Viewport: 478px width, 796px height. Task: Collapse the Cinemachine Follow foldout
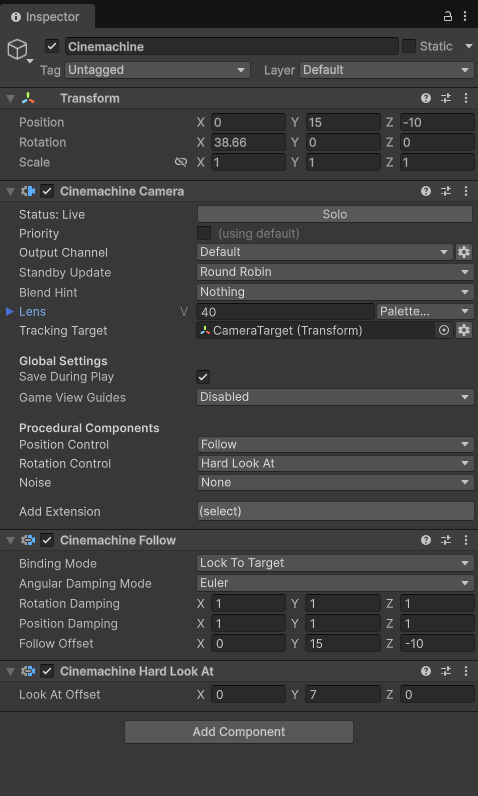(10, 540)
